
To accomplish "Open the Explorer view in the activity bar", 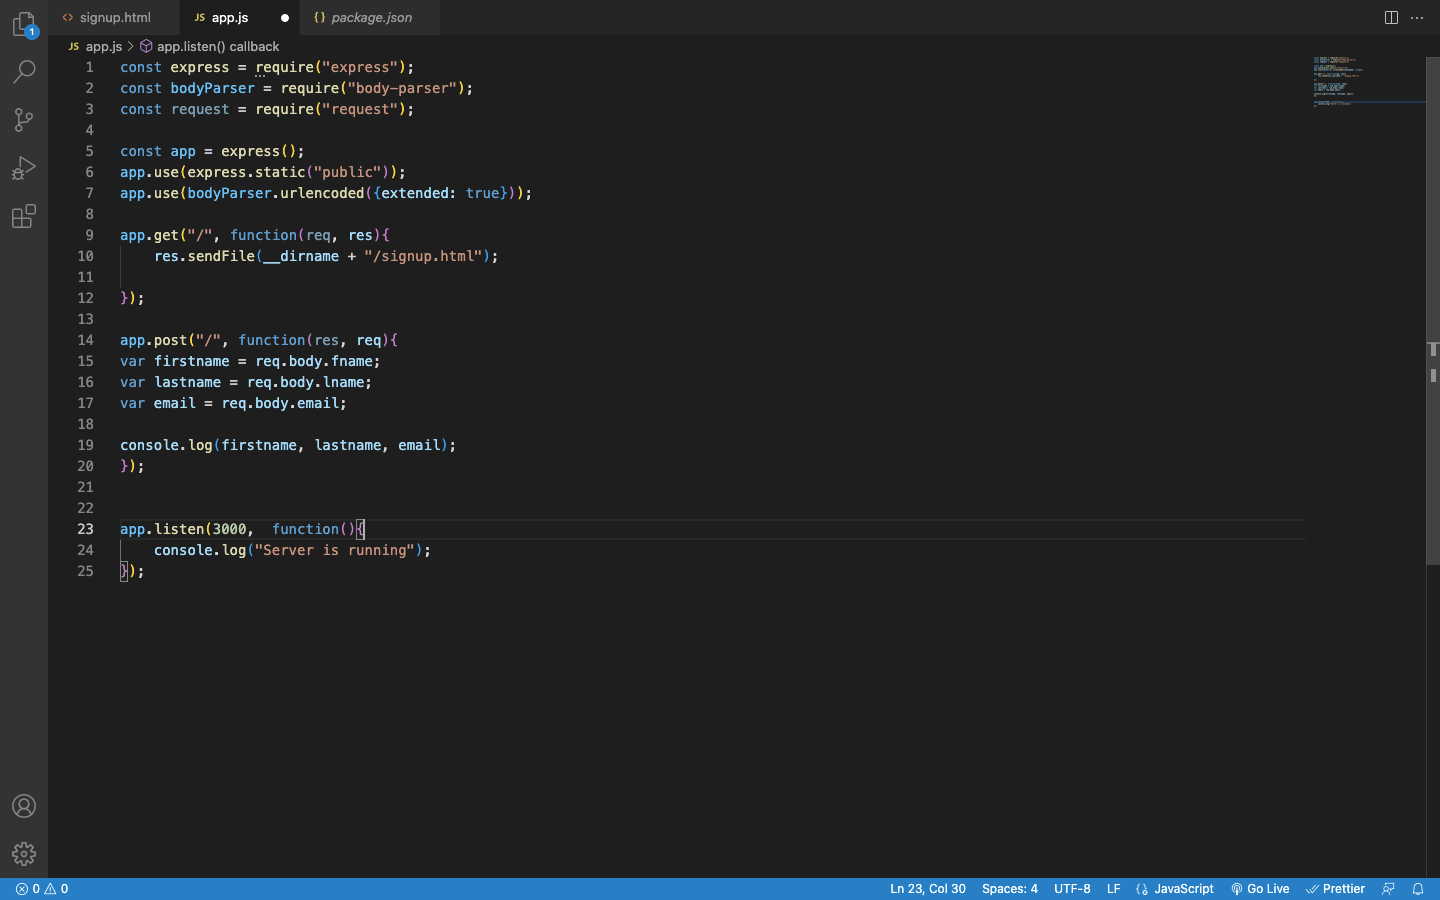I will 23,24.
